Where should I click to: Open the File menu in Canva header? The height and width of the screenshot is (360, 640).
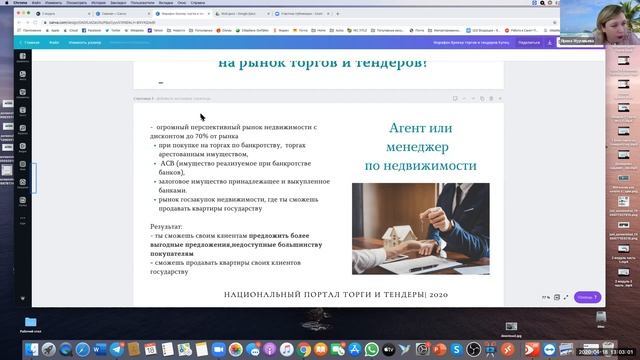(54, 42)
